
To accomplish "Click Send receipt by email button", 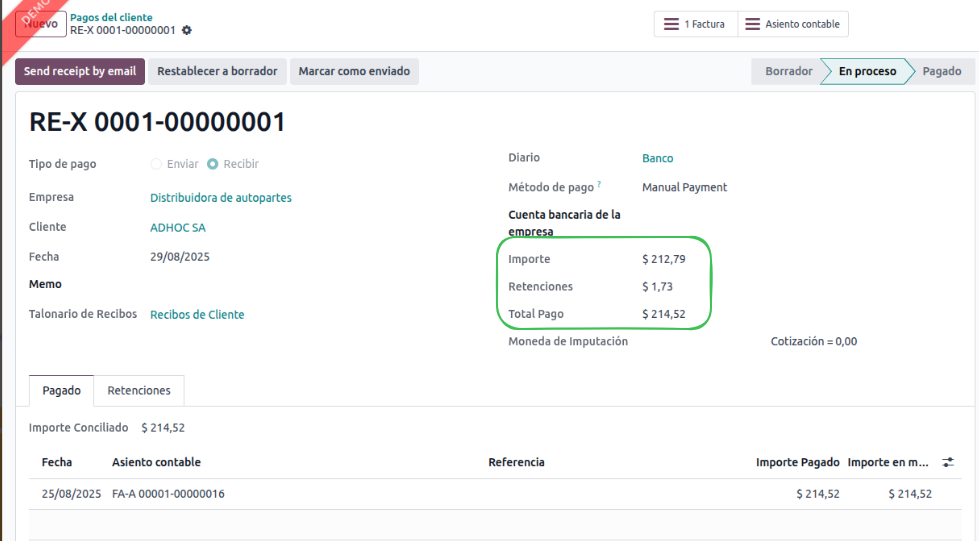I will [x=80, y=71].
